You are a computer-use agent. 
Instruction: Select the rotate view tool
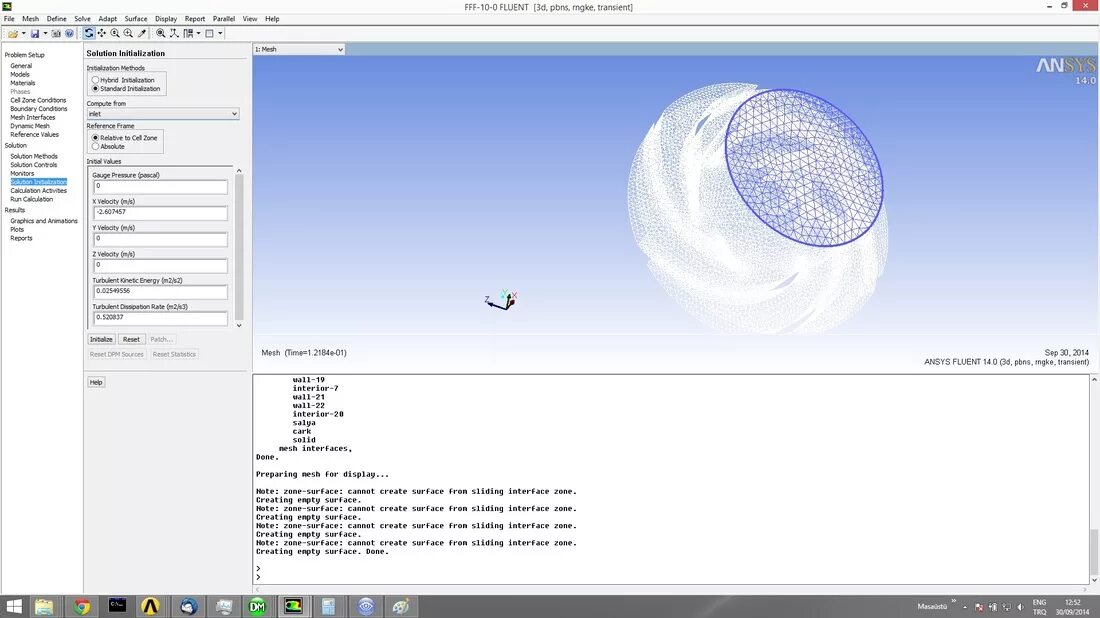(88, 33)
